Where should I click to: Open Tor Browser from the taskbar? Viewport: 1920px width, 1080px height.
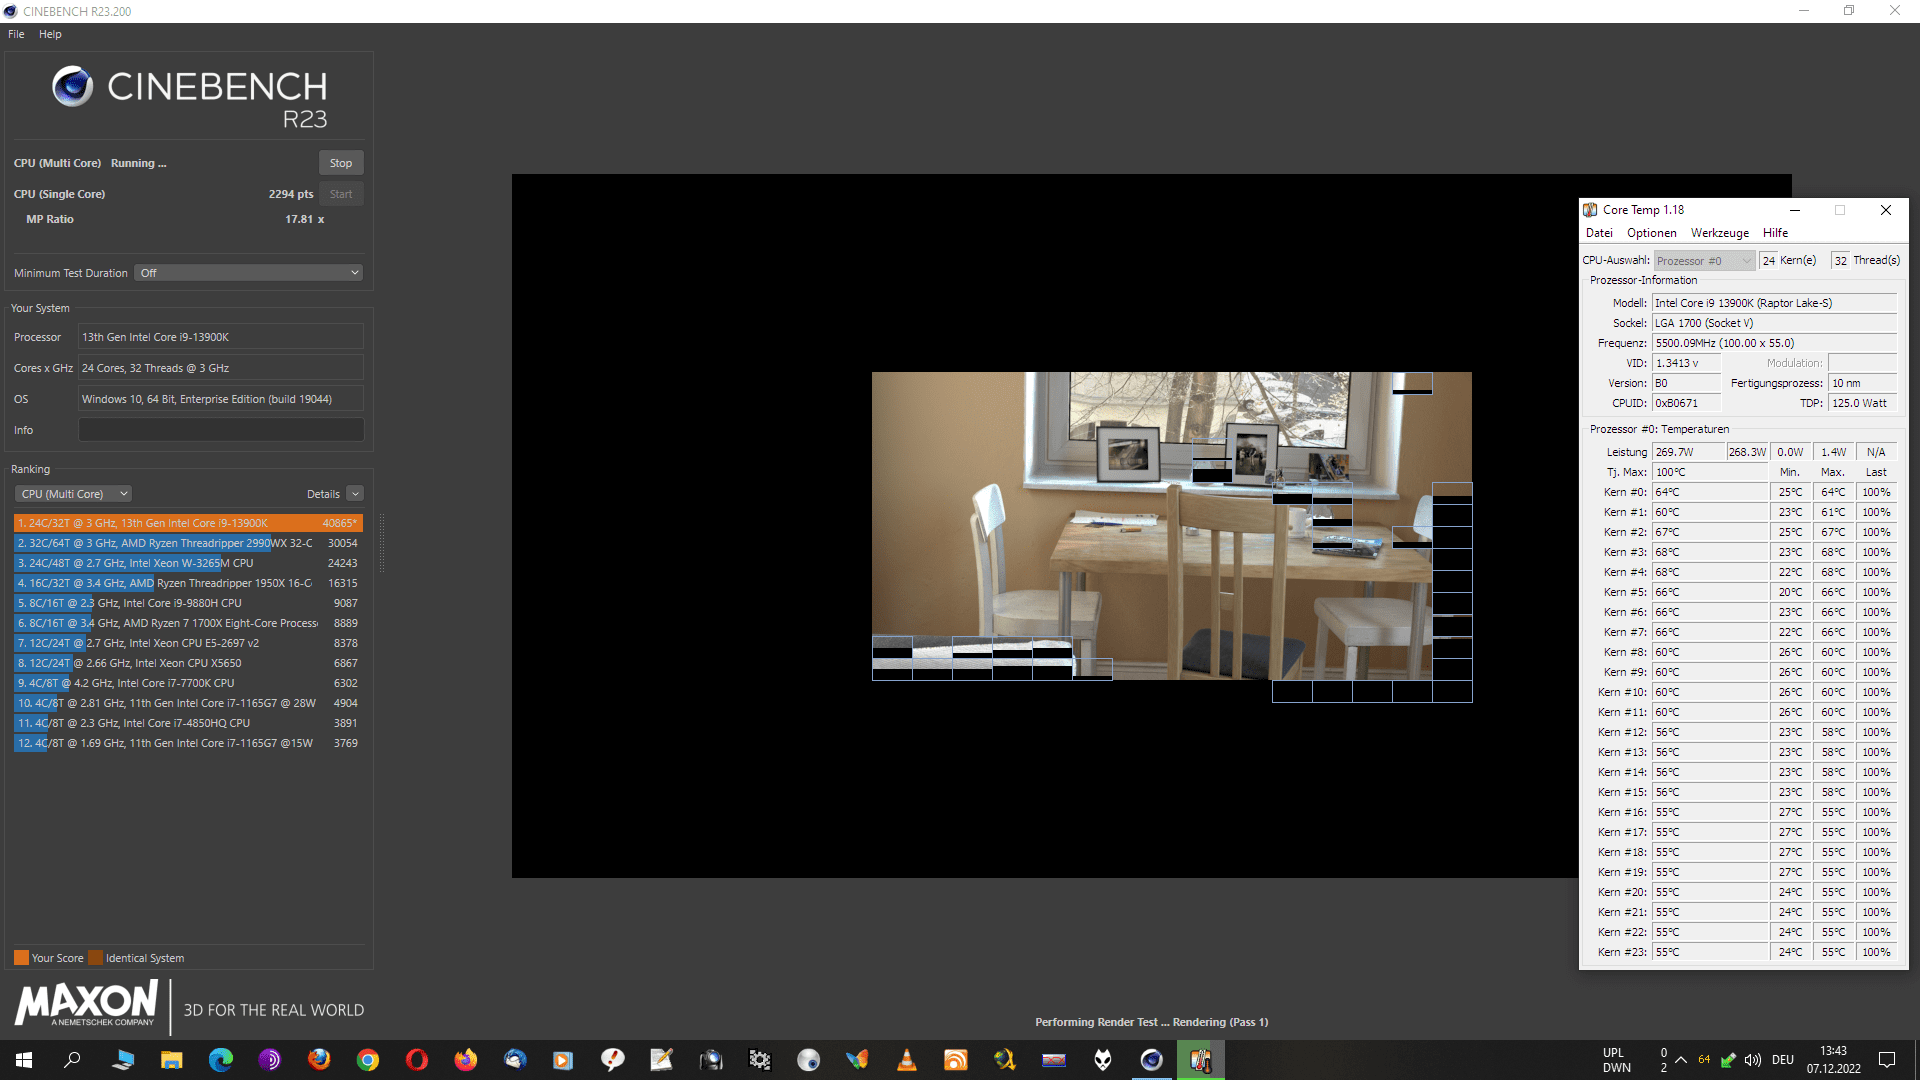pyautogui.click(x=270, y=1060)
